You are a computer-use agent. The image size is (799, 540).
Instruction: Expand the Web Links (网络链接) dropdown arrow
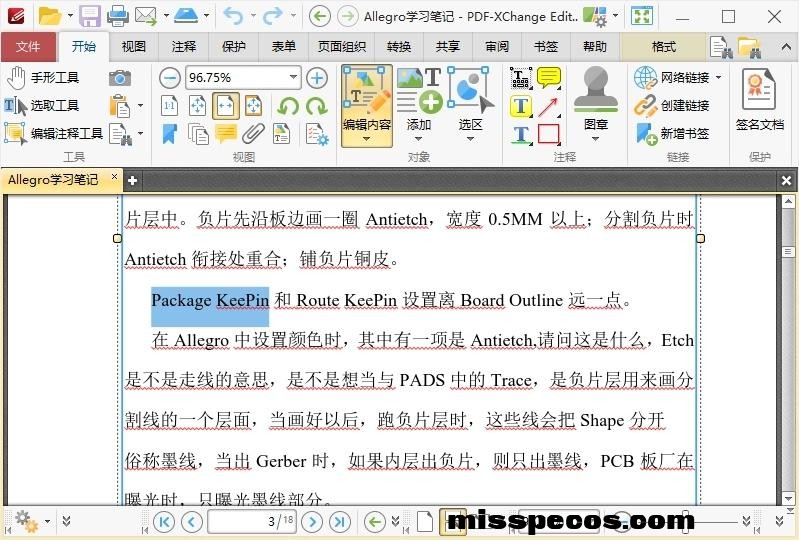(x=718, y=77)
